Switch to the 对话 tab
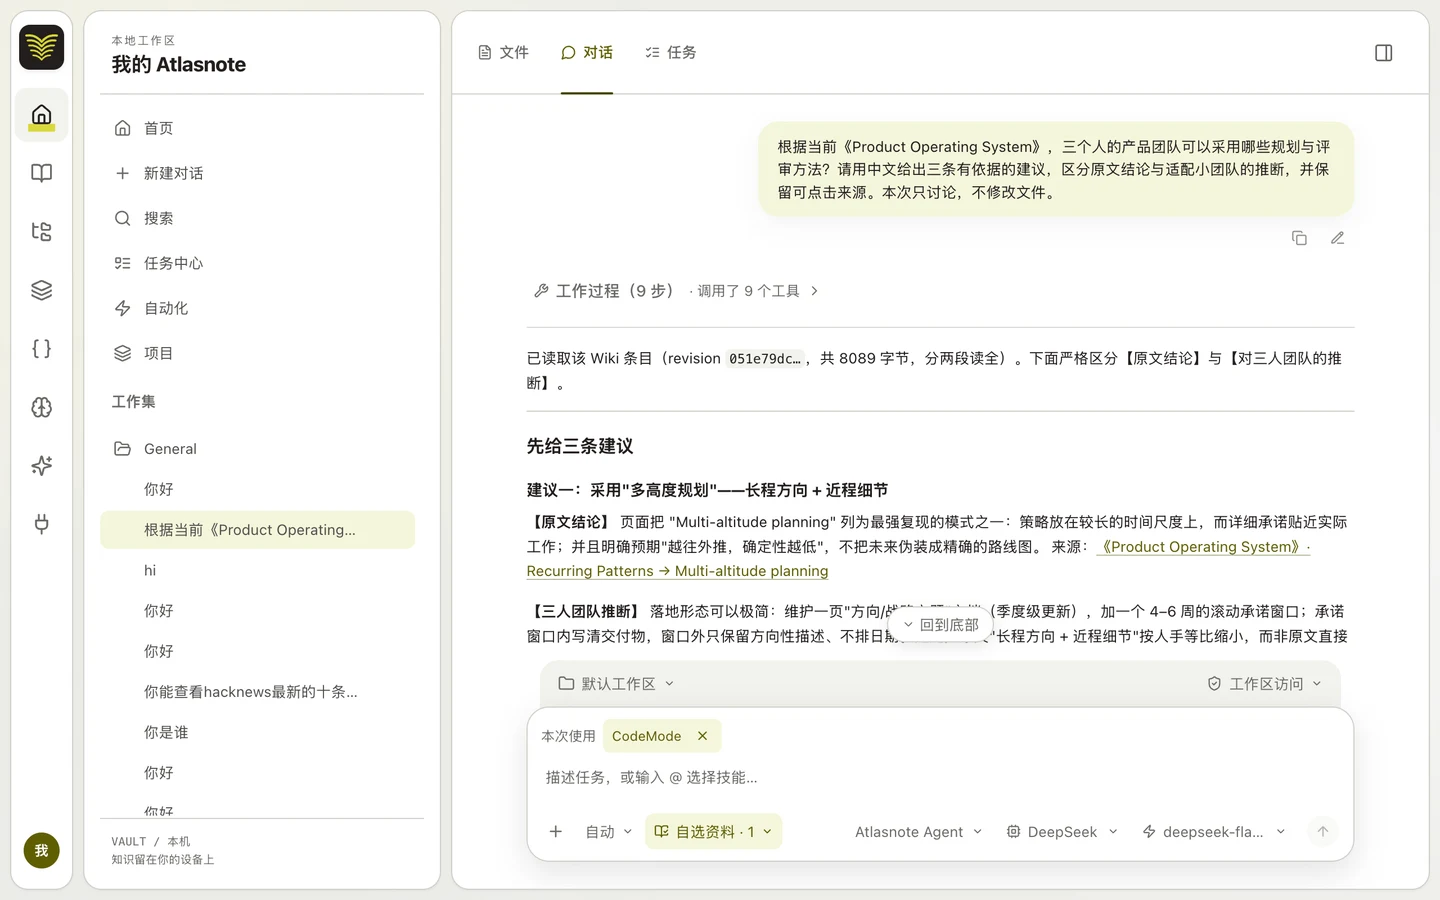This screenshot has width=1440, height=900. (587, 53)
